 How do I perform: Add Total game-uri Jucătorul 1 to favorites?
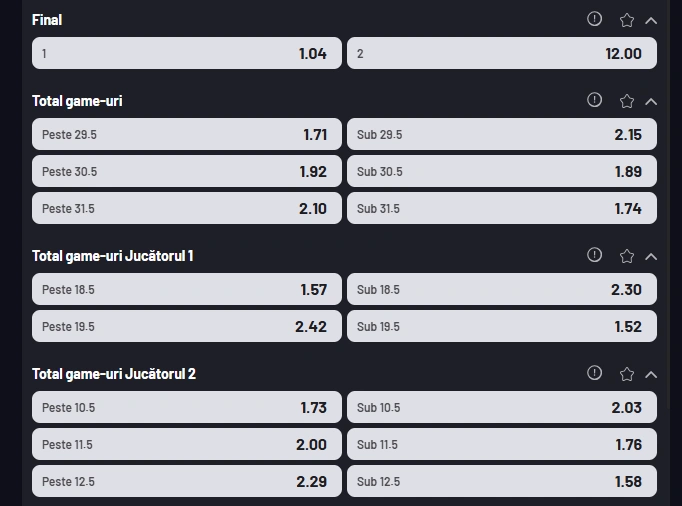pyautogui.click(x=626, y=256)
